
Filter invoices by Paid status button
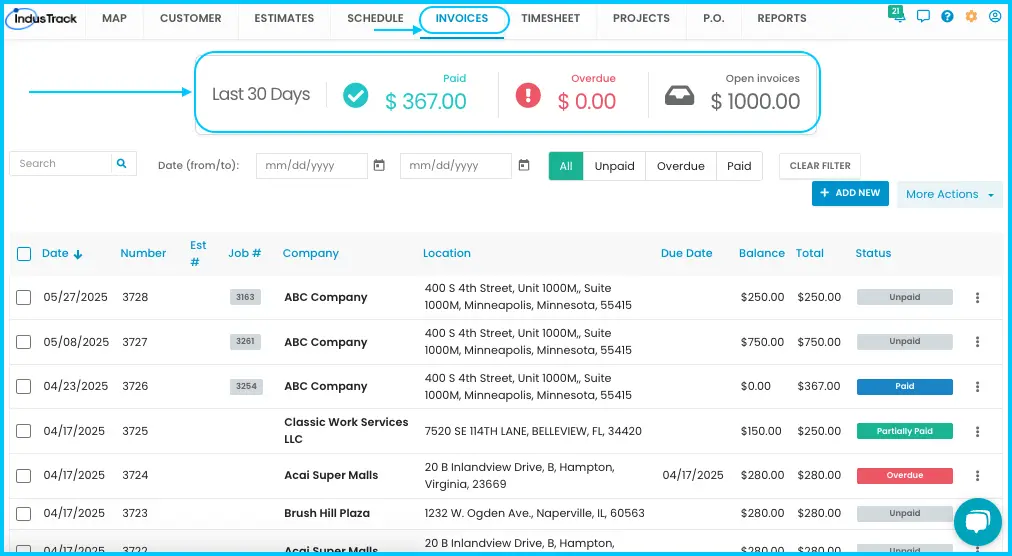(739, 166)
